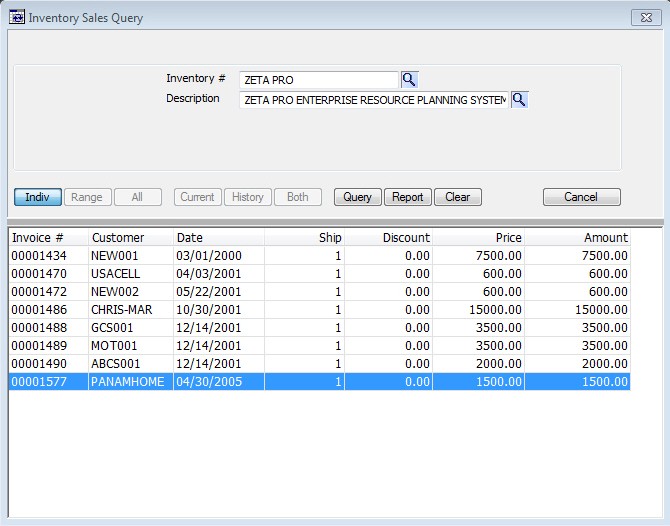This screenshot has width=670, height=526.
Task: Choose the Both records option
Action: [298, 197]
